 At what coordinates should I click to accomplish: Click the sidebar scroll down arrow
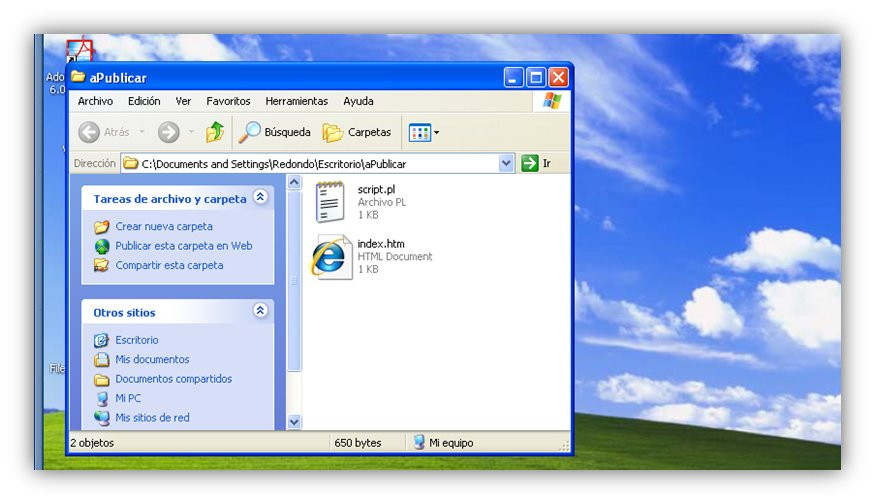[294, 422]
